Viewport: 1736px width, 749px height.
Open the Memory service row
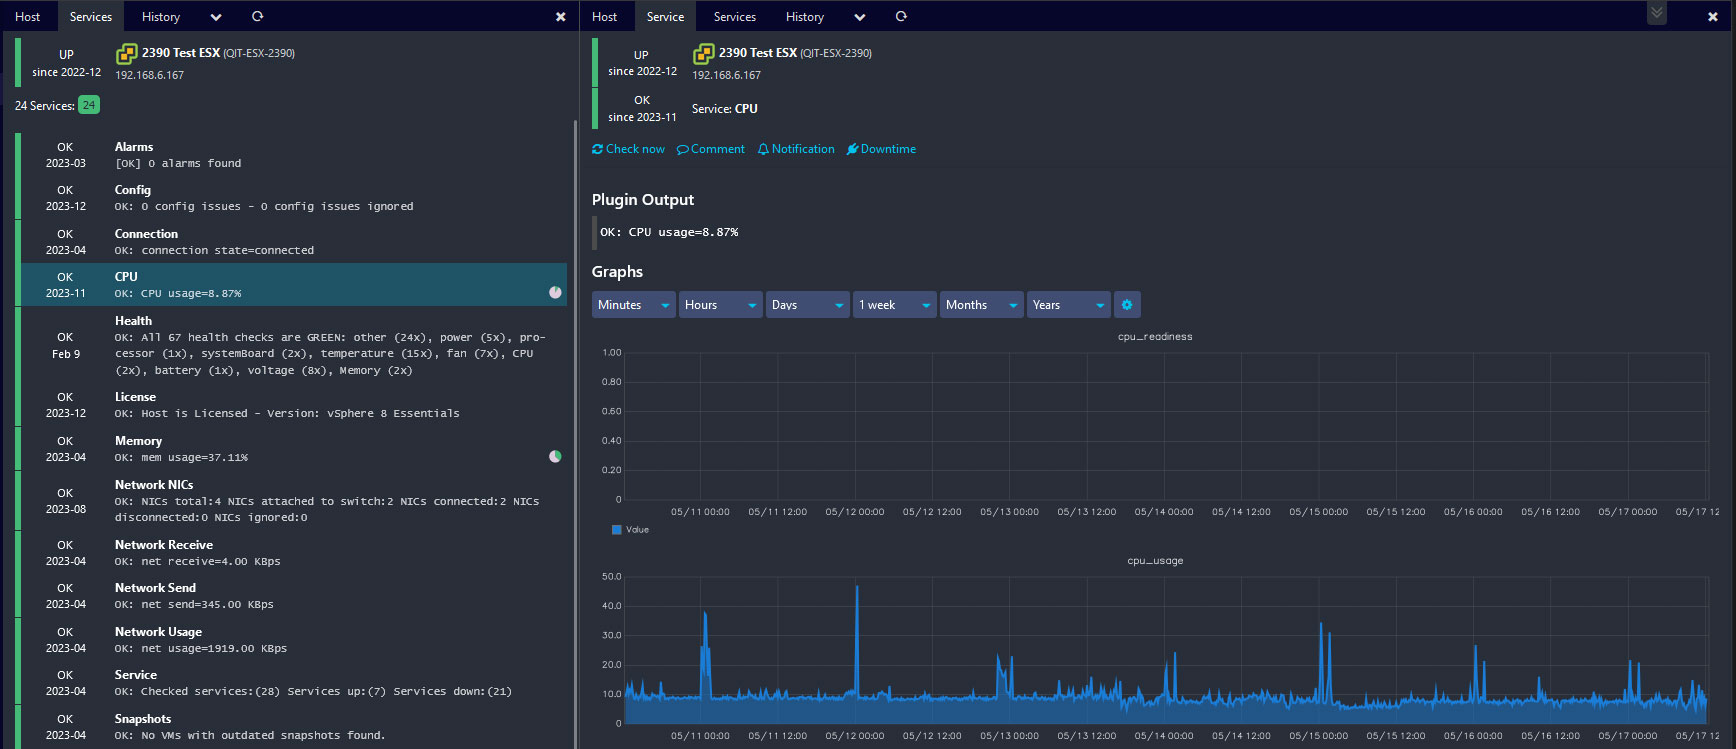coord(291,449)
